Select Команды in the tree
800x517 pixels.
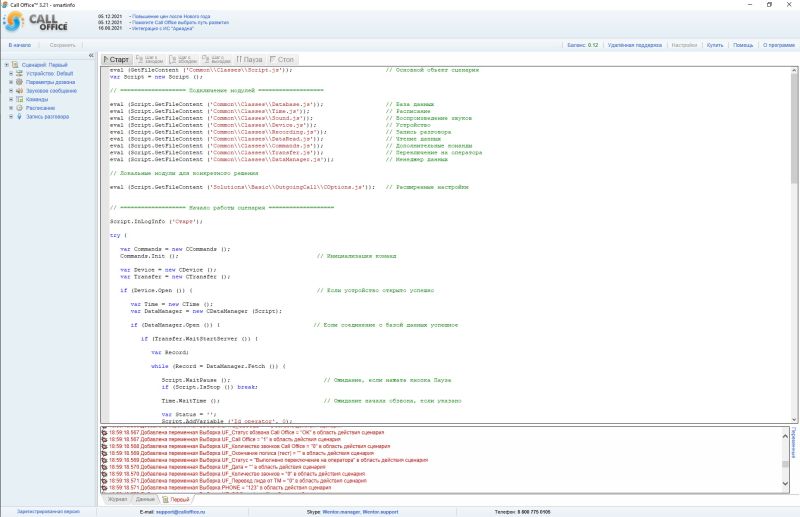[37, 100]
